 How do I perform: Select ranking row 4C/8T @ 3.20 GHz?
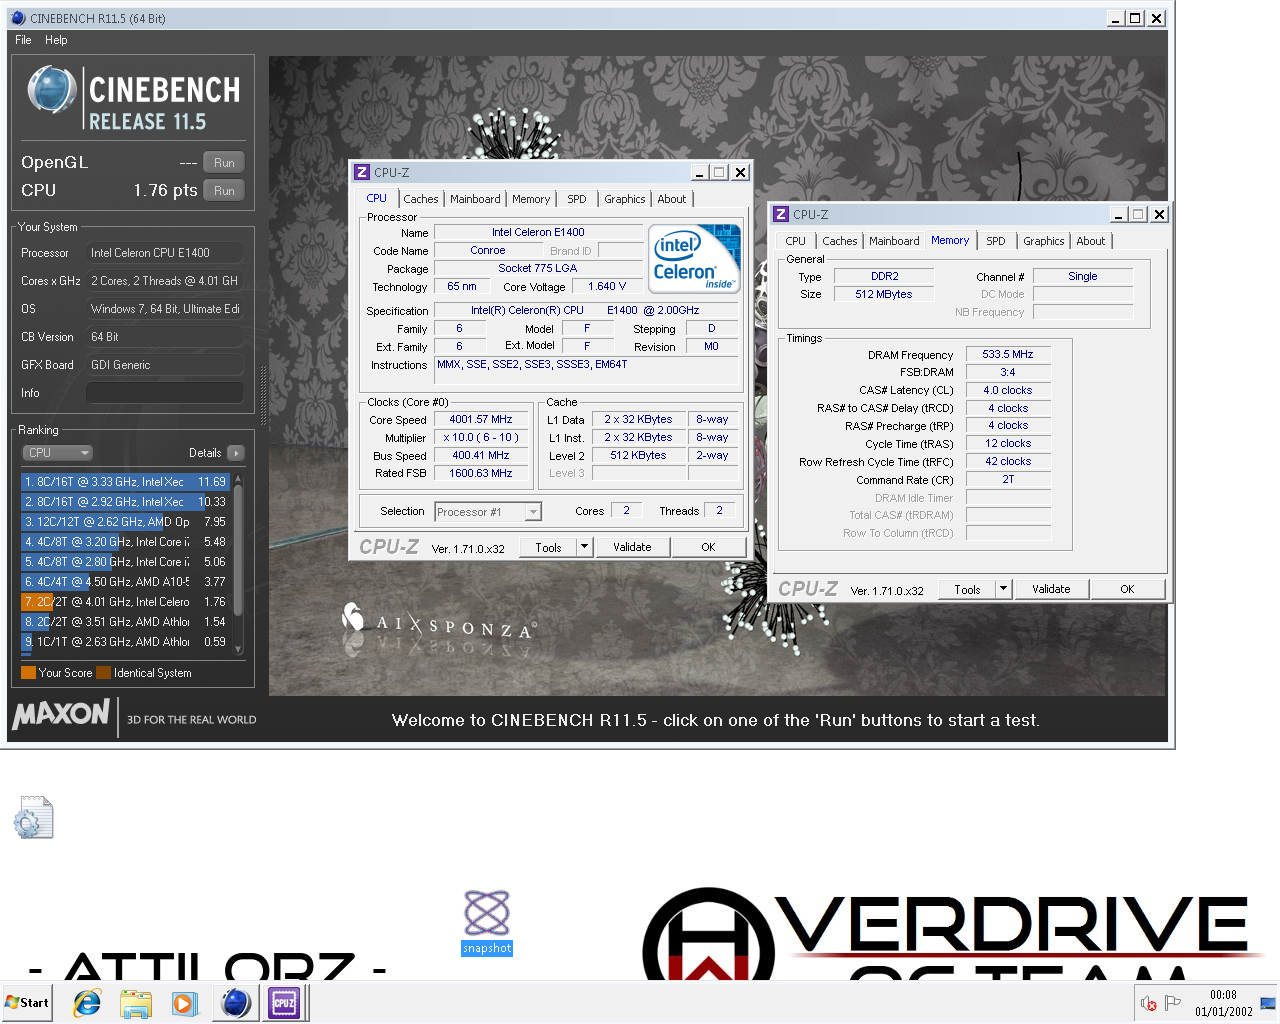pyautogui.click(x=126, y=542)
